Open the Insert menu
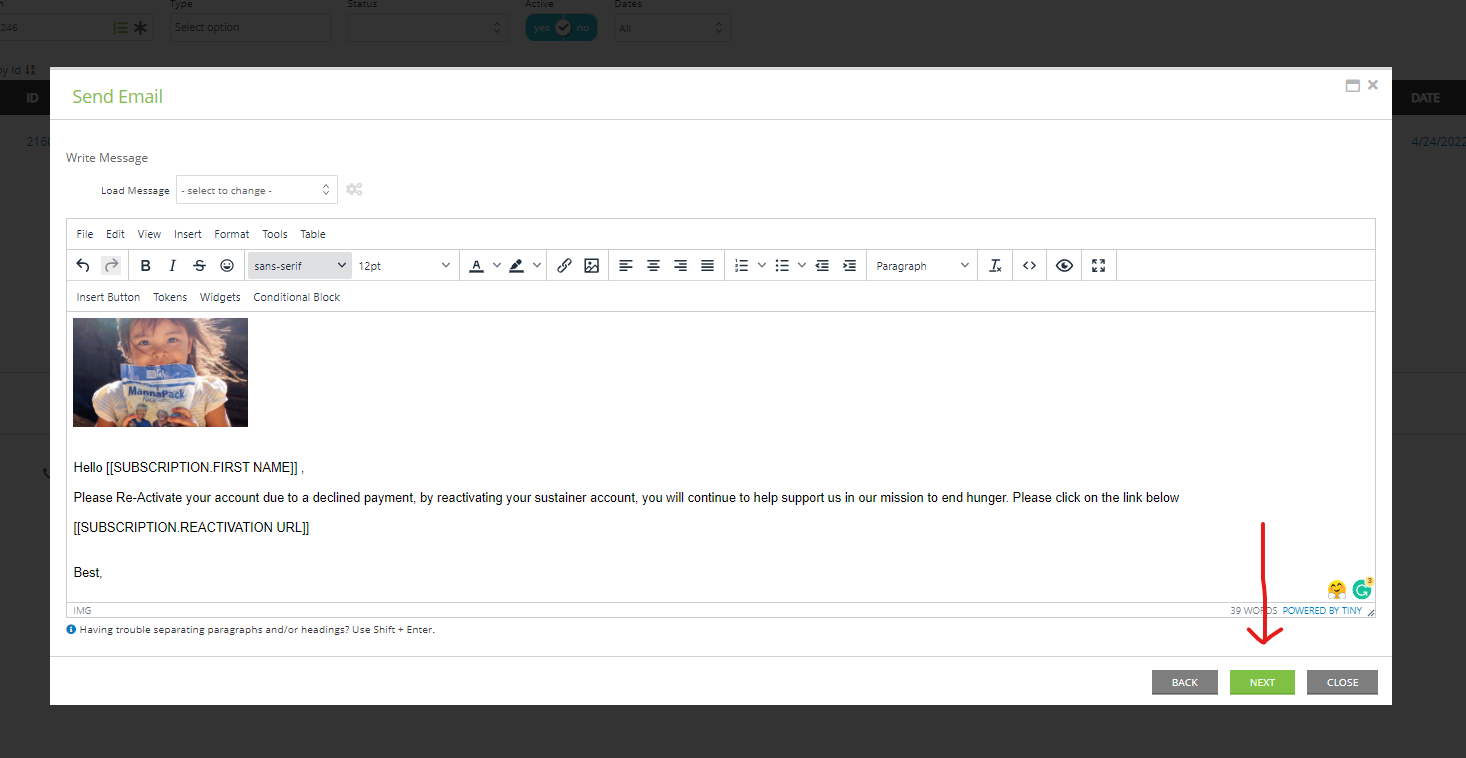This screenshot has width=1466, height=758. pos(188,234)
